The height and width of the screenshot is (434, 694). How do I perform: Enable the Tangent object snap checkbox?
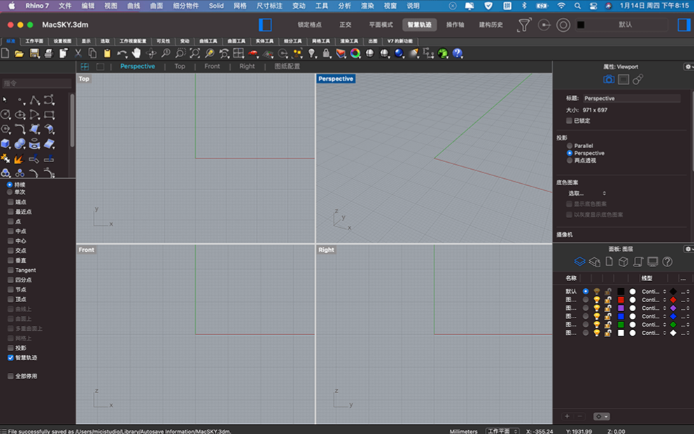click(11, 270)
